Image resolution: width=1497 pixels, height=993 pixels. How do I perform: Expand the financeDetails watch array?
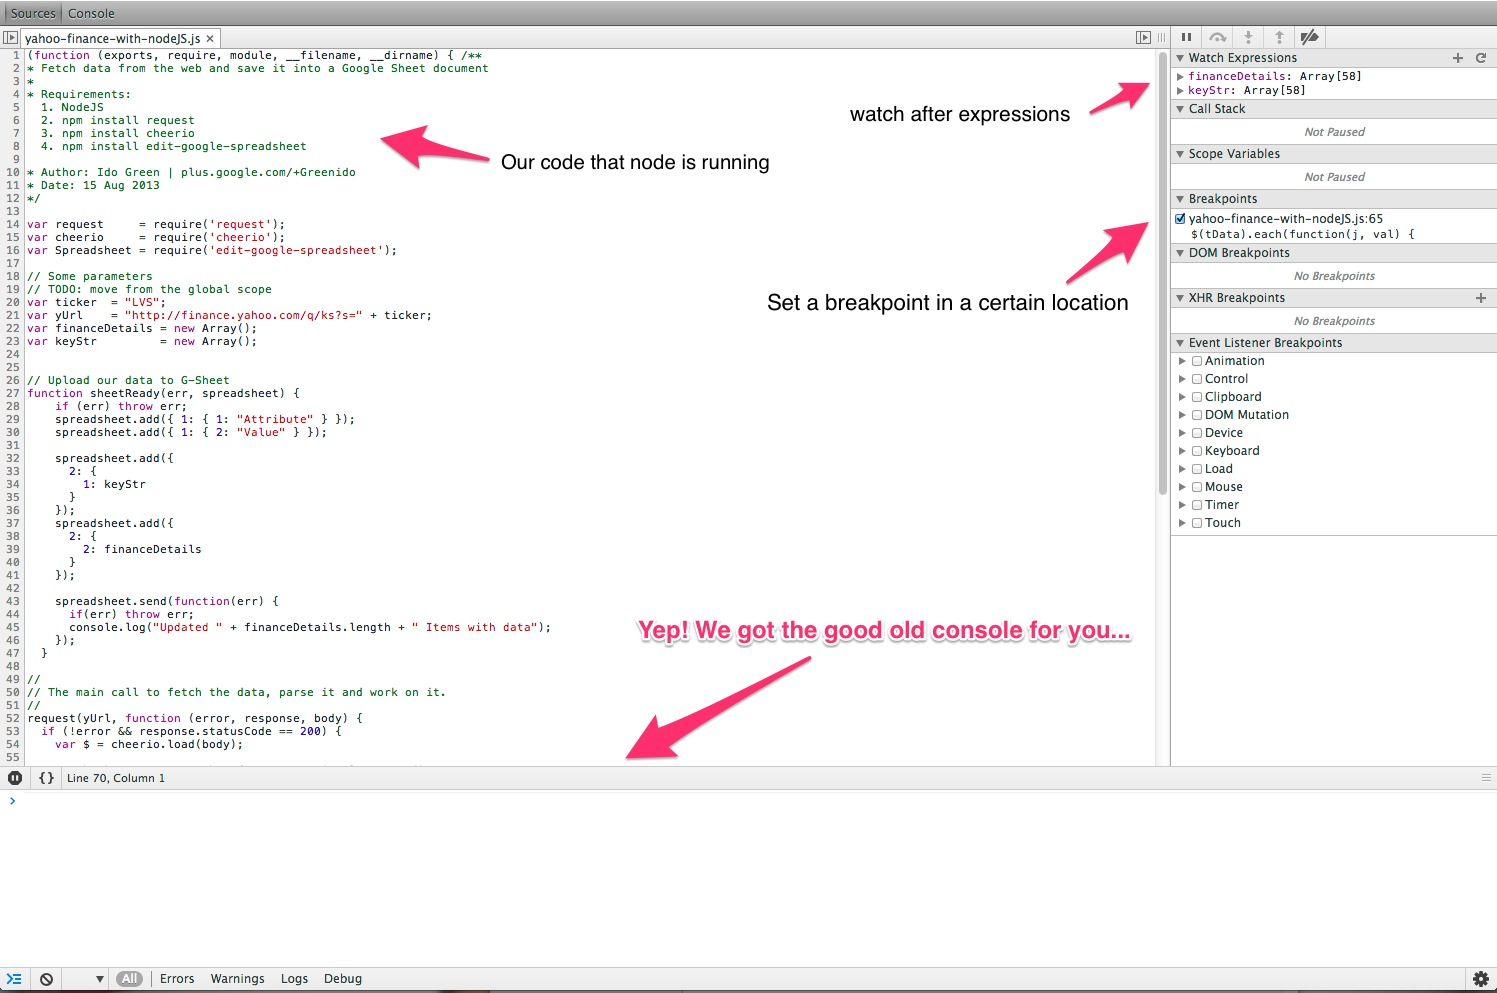[x=1181, y=76]
